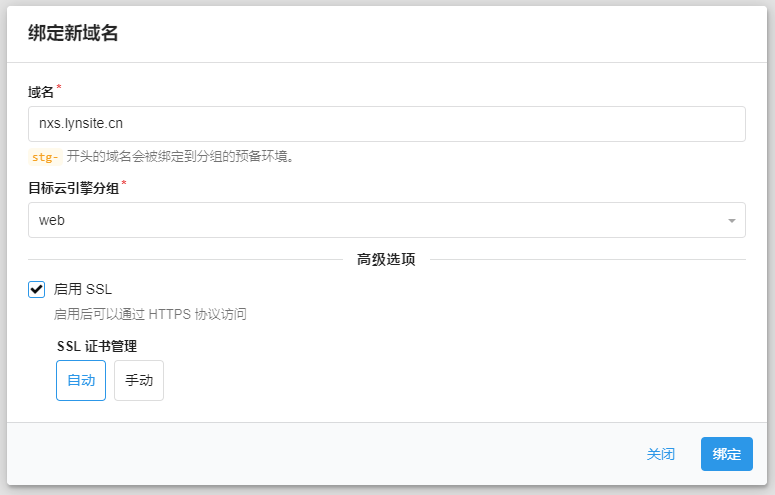The height and width of the screenshot is (495, 775).
Task: Click the 高级选项 section divider heading
Action: [386, 260]
